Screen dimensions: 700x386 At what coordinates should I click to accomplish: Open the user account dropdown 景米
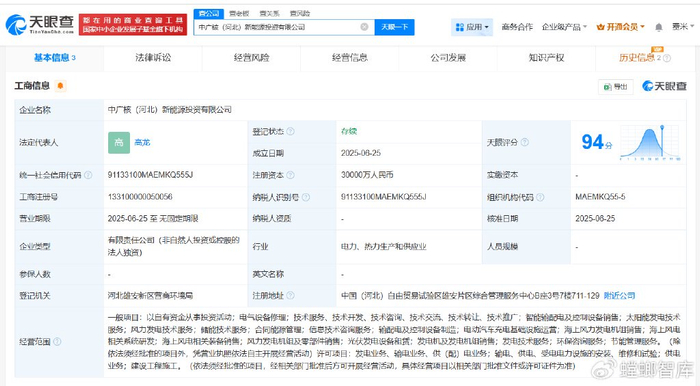click(x=683, y=27)
